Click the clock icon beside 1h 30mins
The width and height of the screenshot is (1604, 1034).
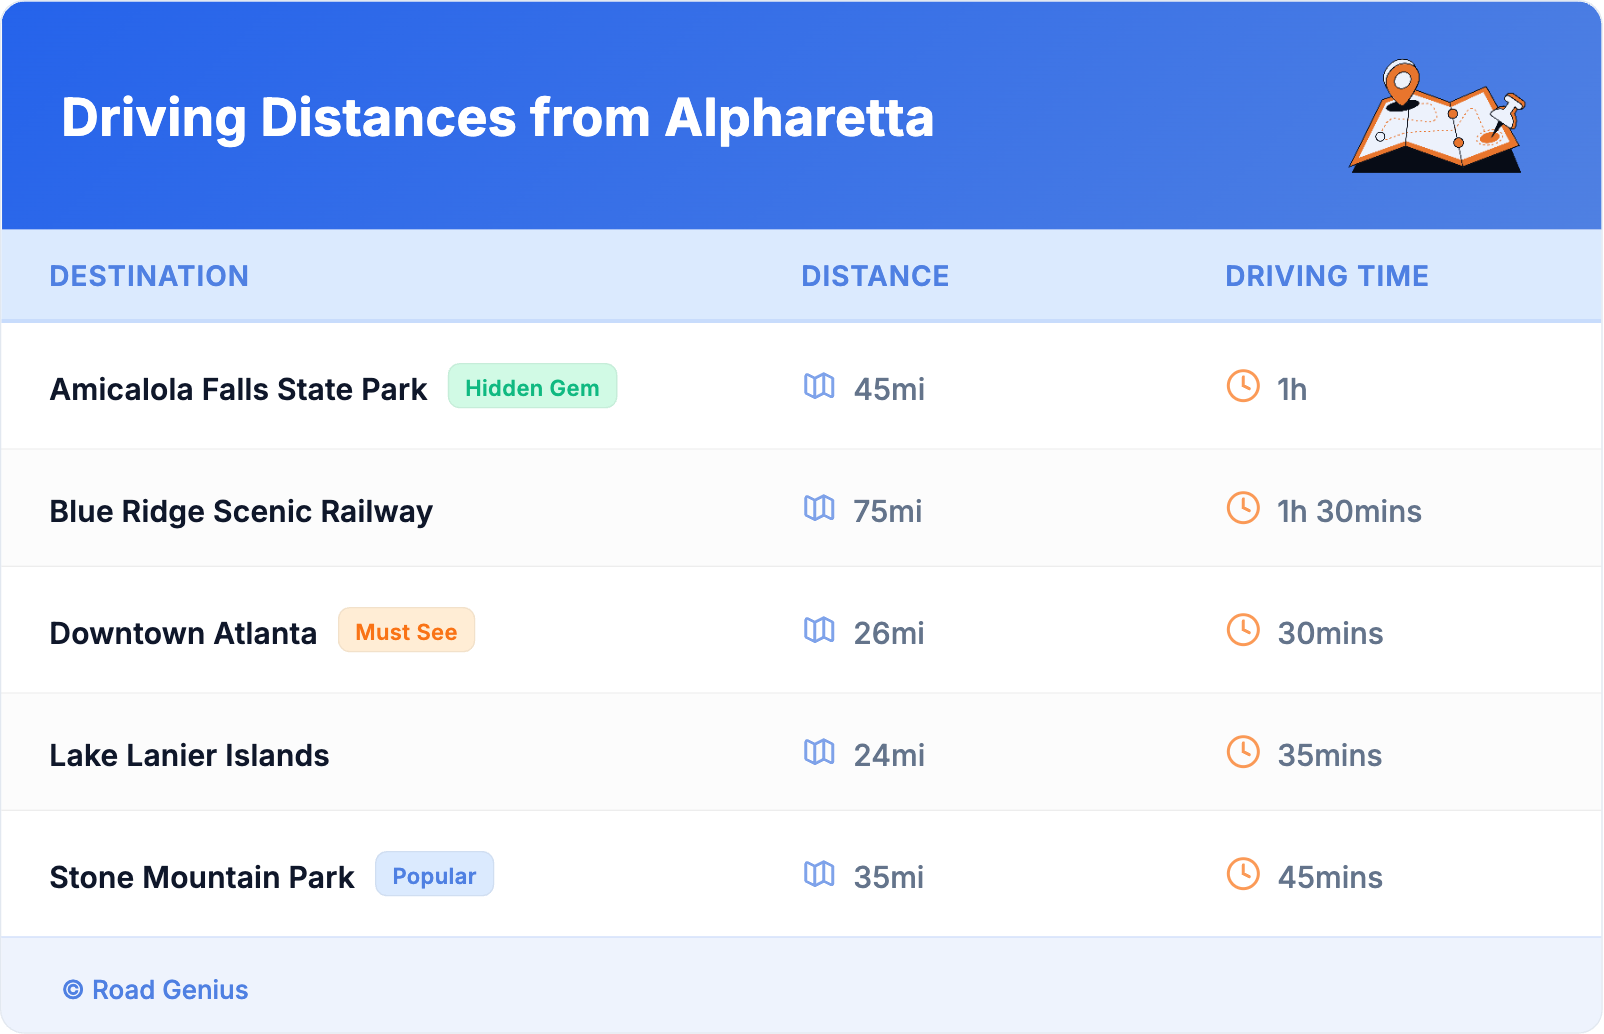[1243, 508]
